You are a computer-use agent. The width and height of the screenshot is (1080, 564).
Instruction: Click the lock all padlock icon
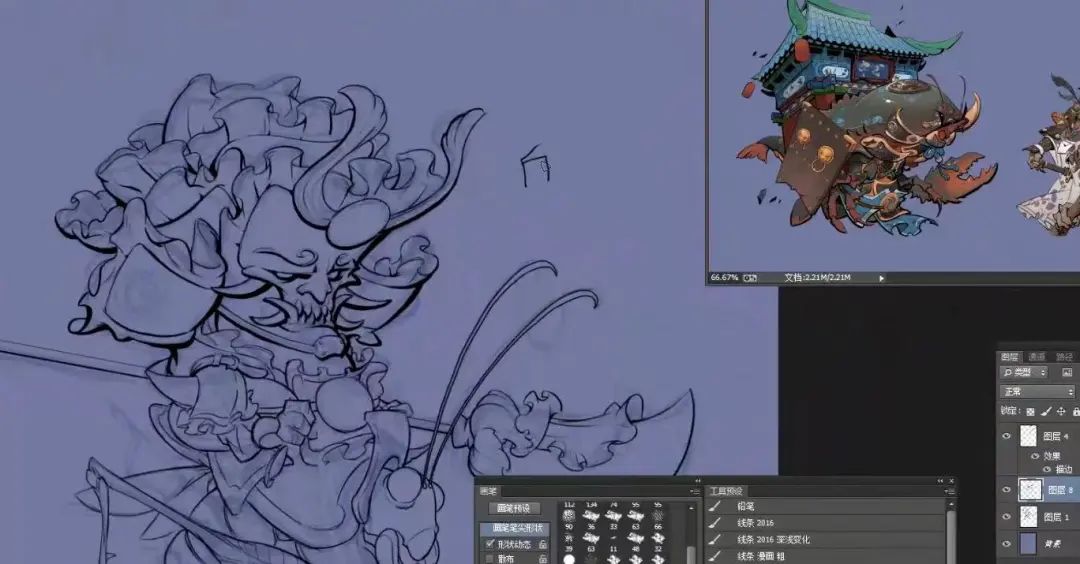pos(1075,411)
